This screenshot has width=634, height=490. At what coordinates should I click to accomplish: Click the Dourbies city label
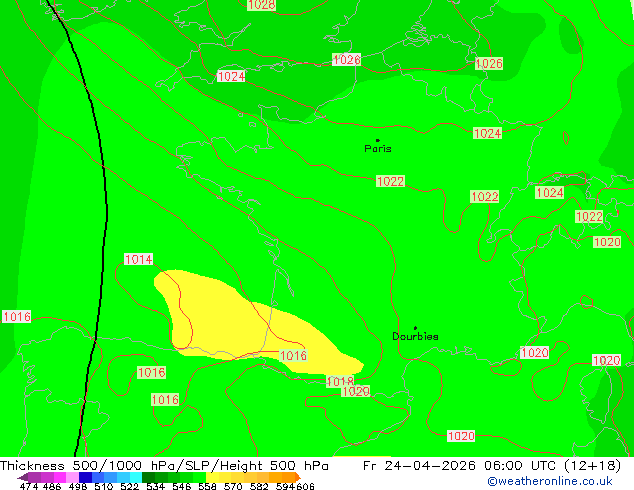[415, 336]
